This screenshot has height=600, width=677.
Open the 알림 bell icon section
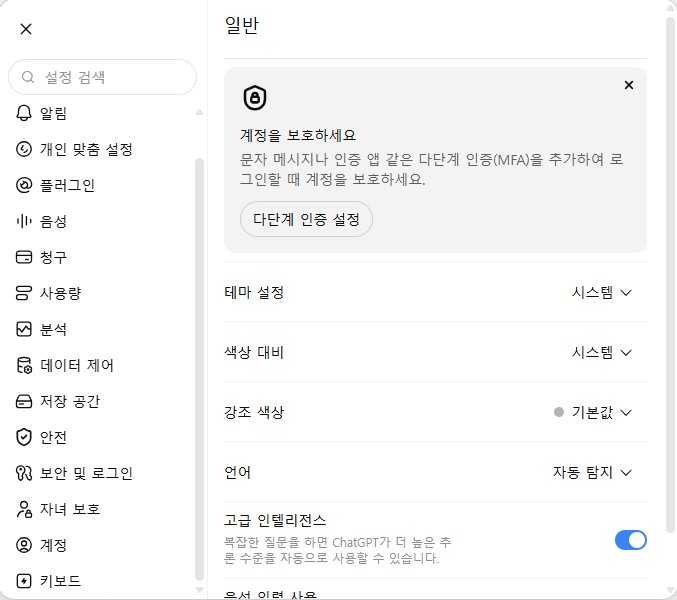(24, 114)
